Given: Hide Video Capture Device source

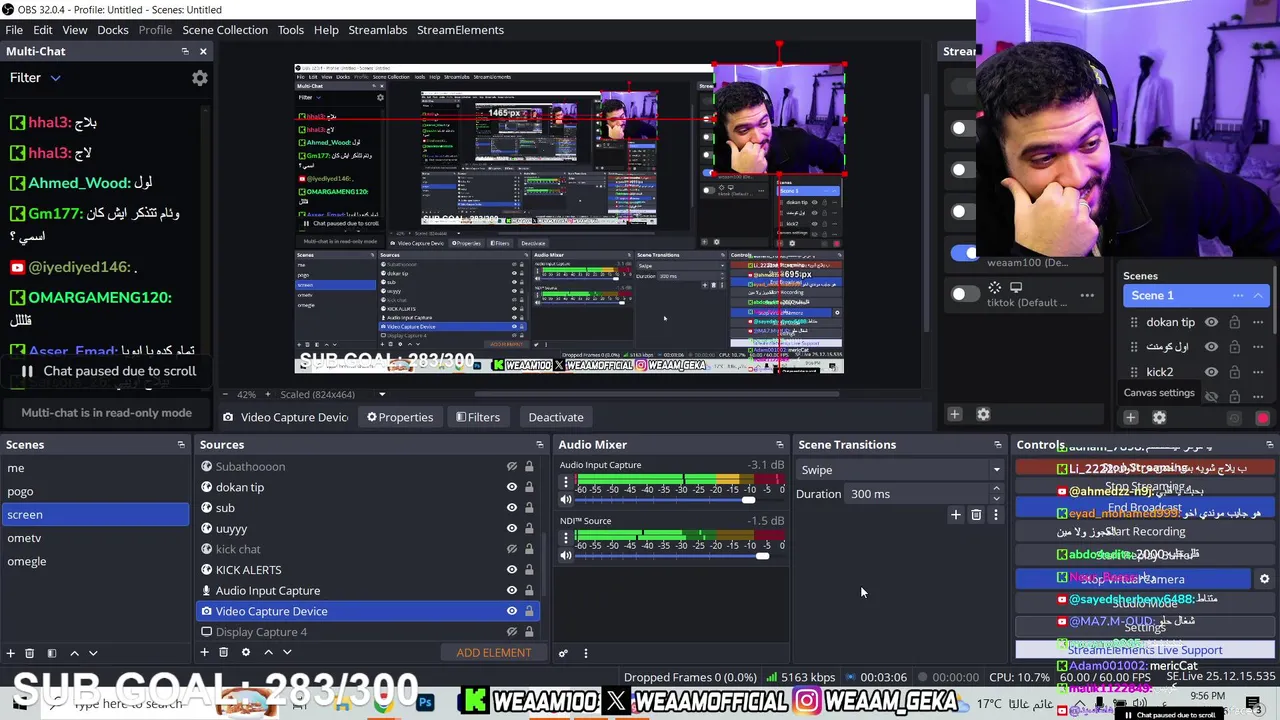Looking at the screenshot, I should (x=512, y=611).
